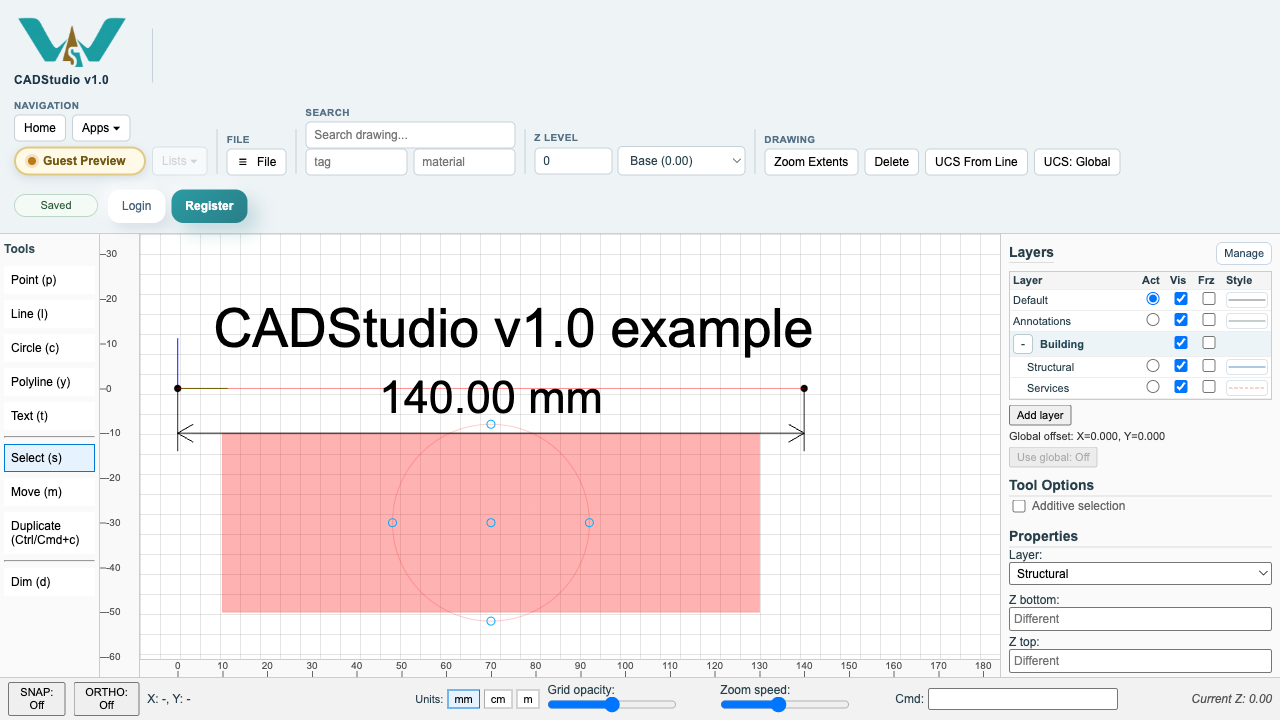1280x720 pixels.
Task: Select the Text (t) tool
Action: pyautogui.click(x=49, y=416)
